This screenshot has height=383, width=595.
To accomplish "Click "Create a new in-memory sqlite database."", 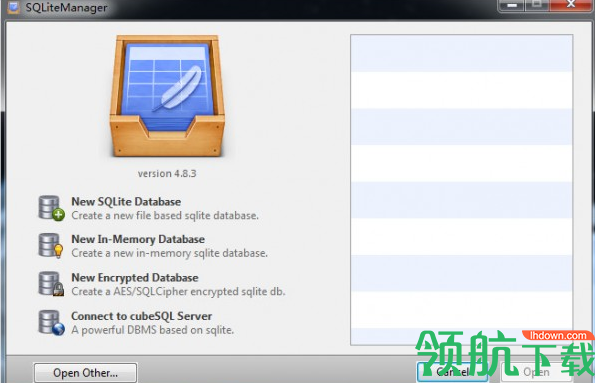I will (170, 253).
